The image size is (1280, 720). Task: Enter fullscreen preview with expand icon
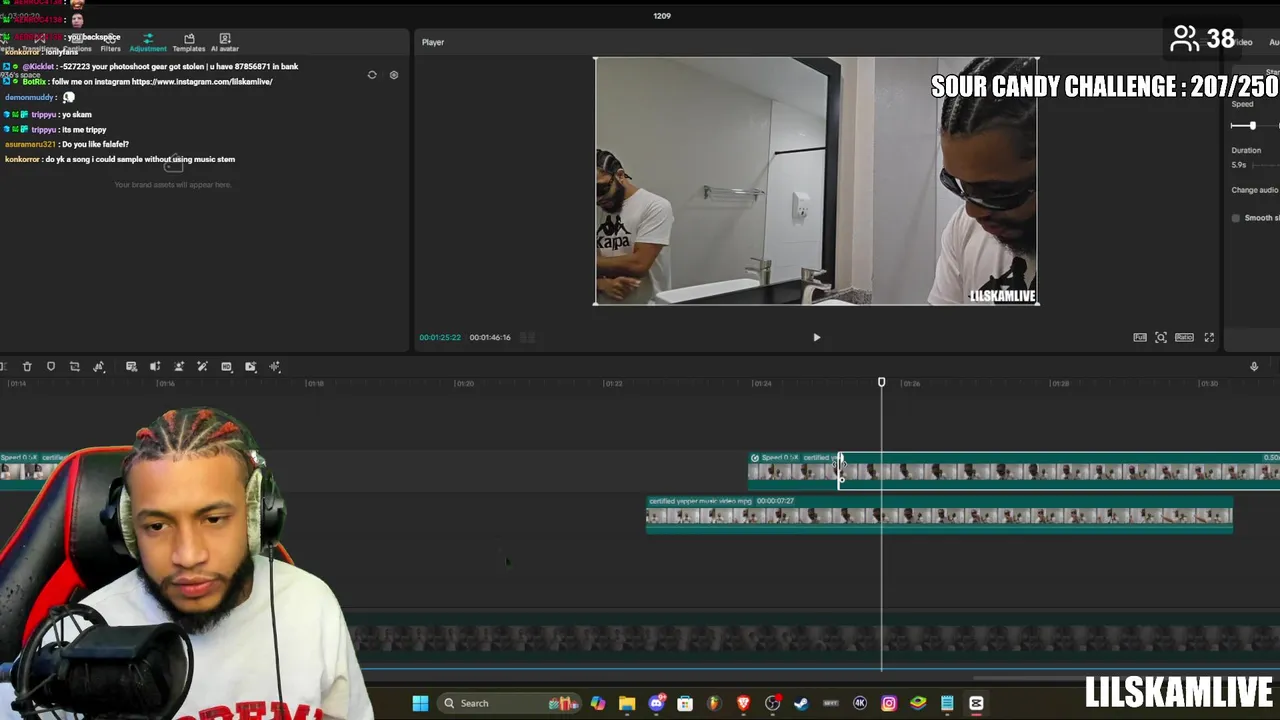point(1209,338)
